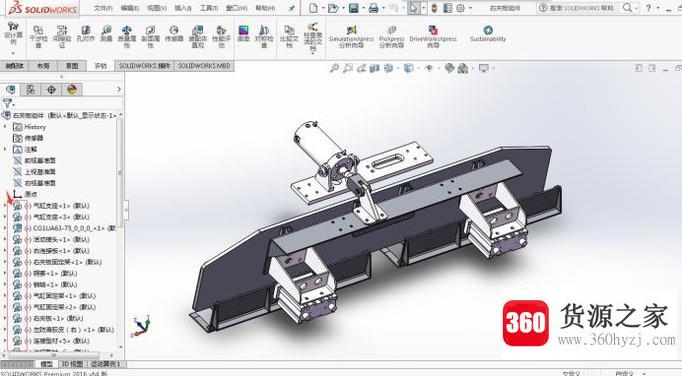This screenshot has width=682, height=376.
Task: Open the Sustainability tool
Action: pyautogui.click(x=488, y=34)
